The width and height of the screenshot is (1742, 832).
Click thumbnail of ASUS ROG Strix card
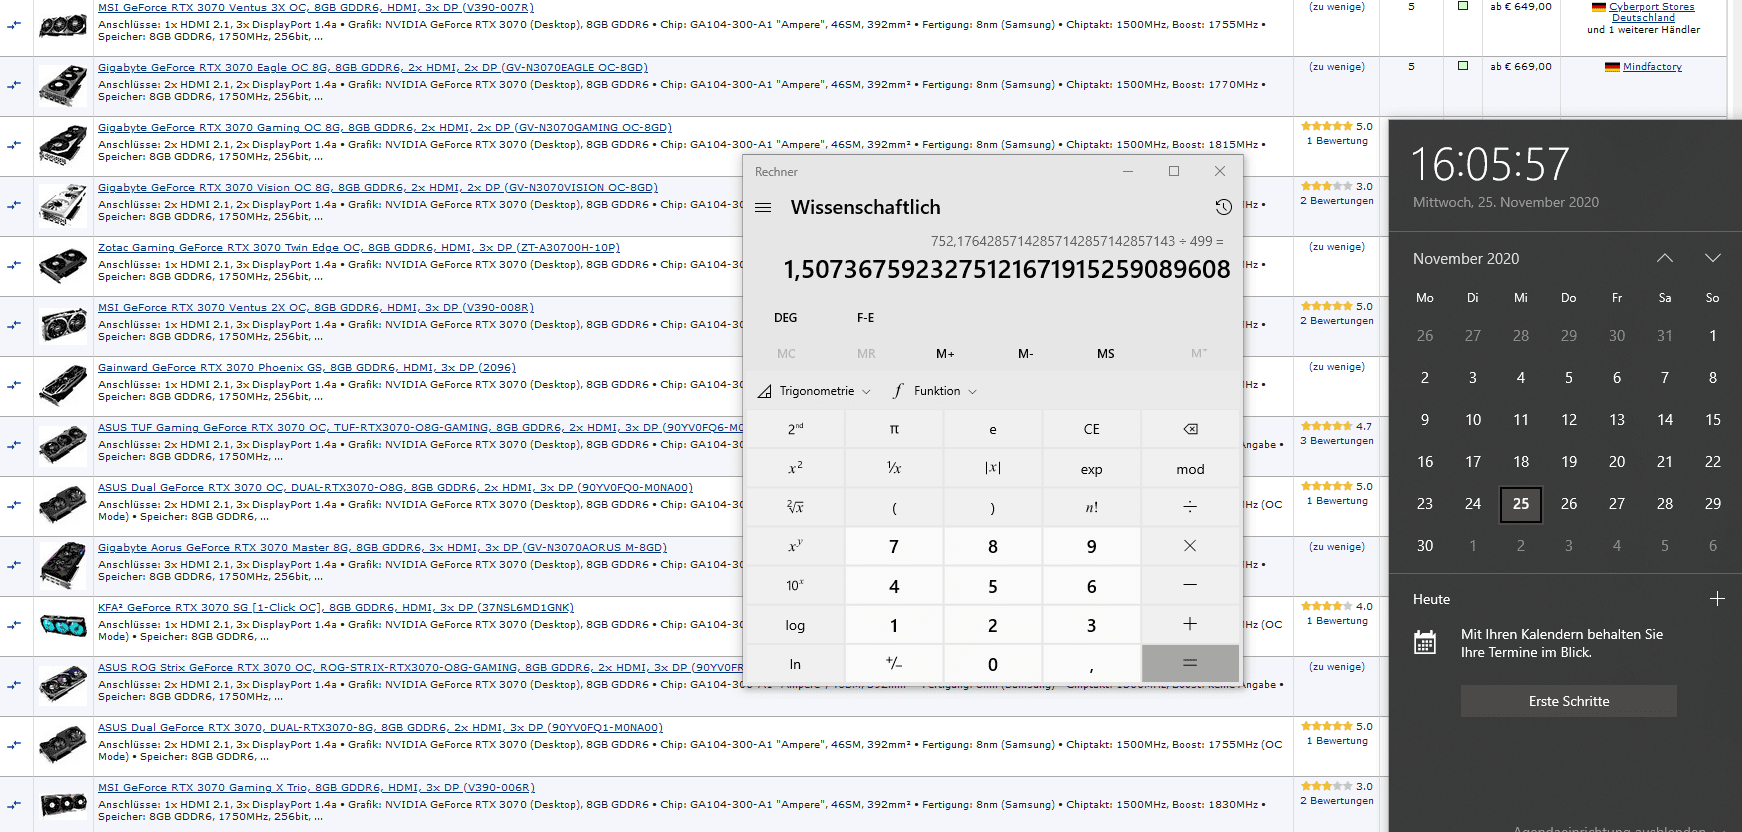(x=63, y=685)
